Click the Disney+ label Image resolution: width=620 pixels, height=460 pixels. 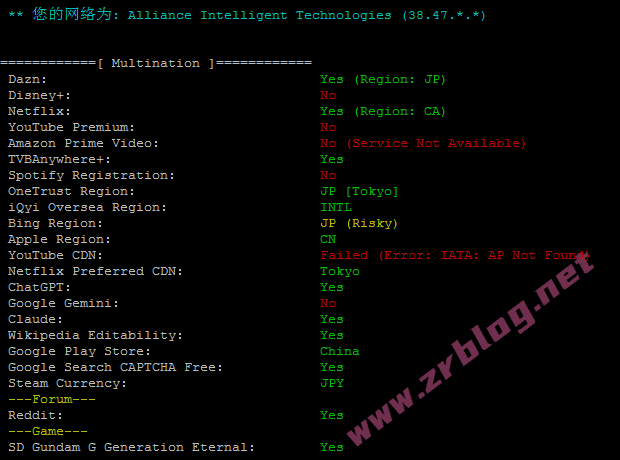39,96
